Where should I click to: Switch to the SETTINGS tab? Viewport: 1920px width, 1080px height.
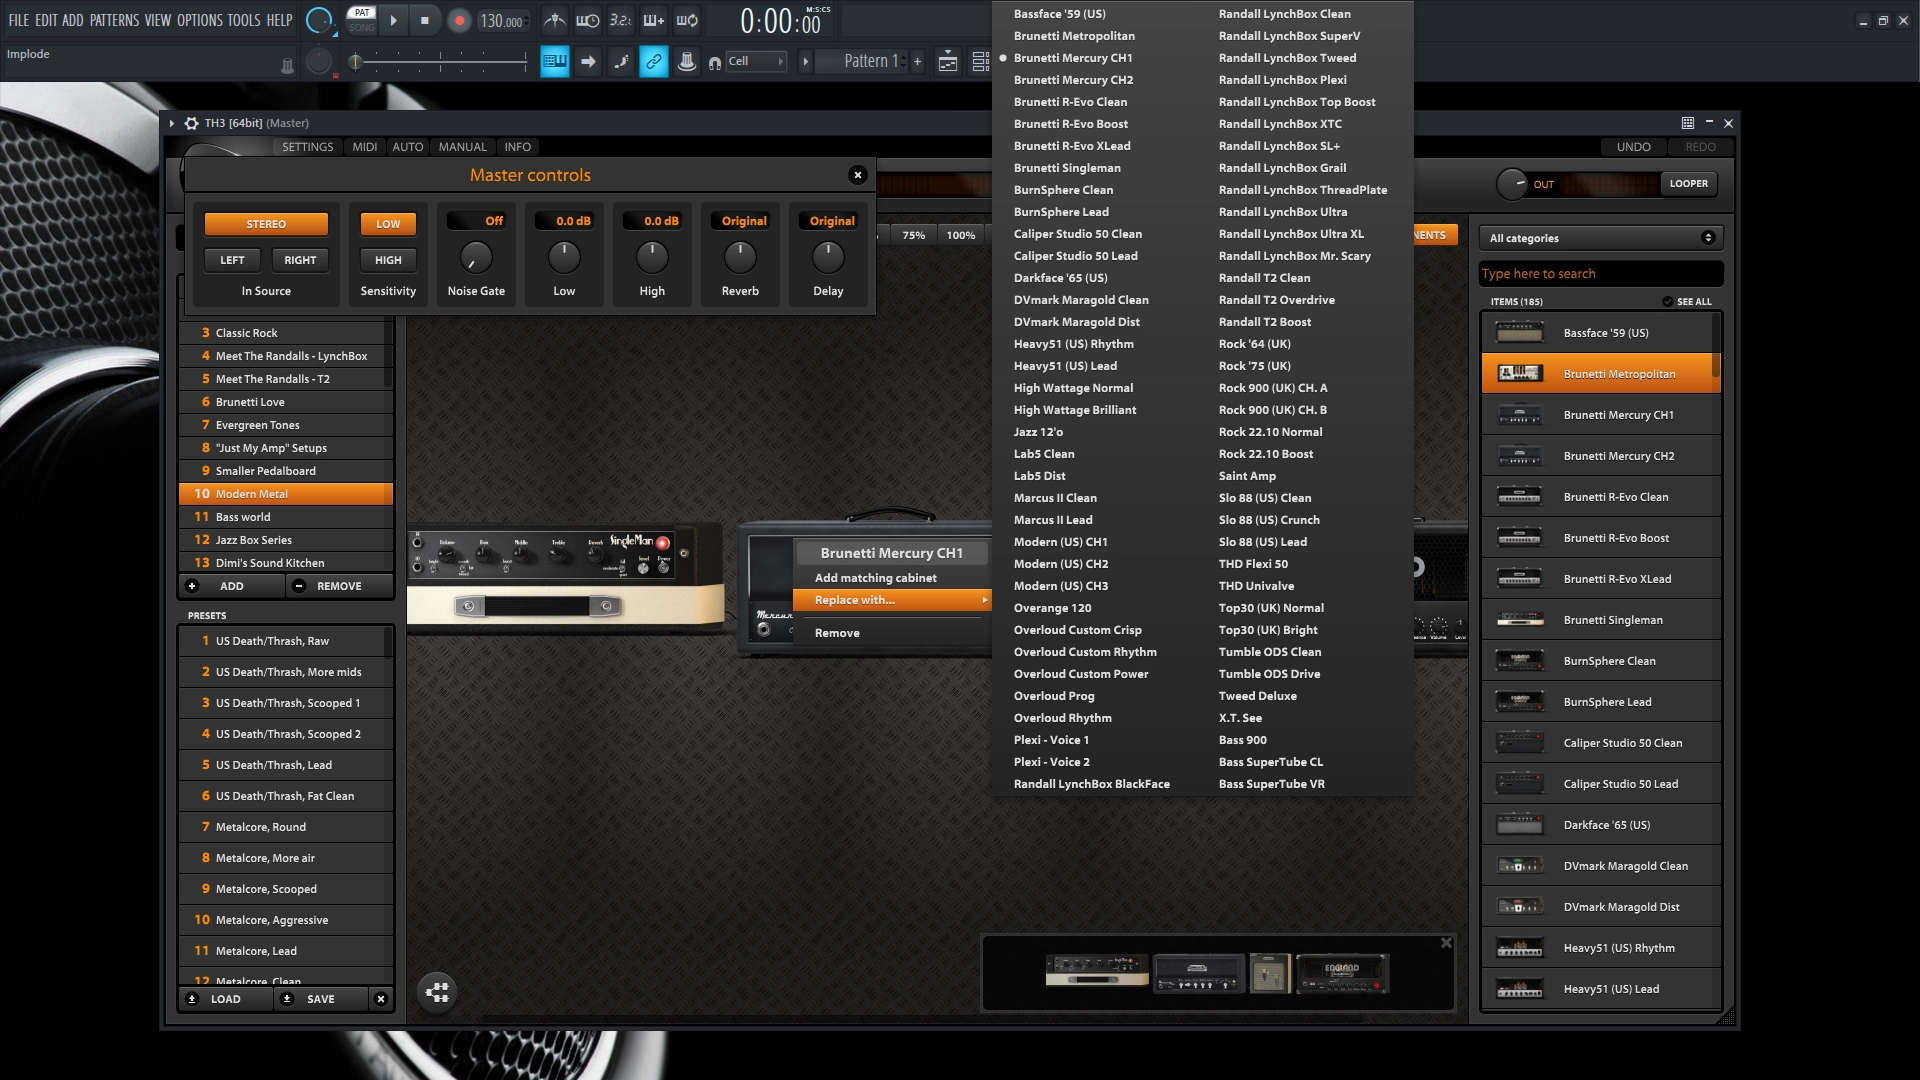click(307, 147)
